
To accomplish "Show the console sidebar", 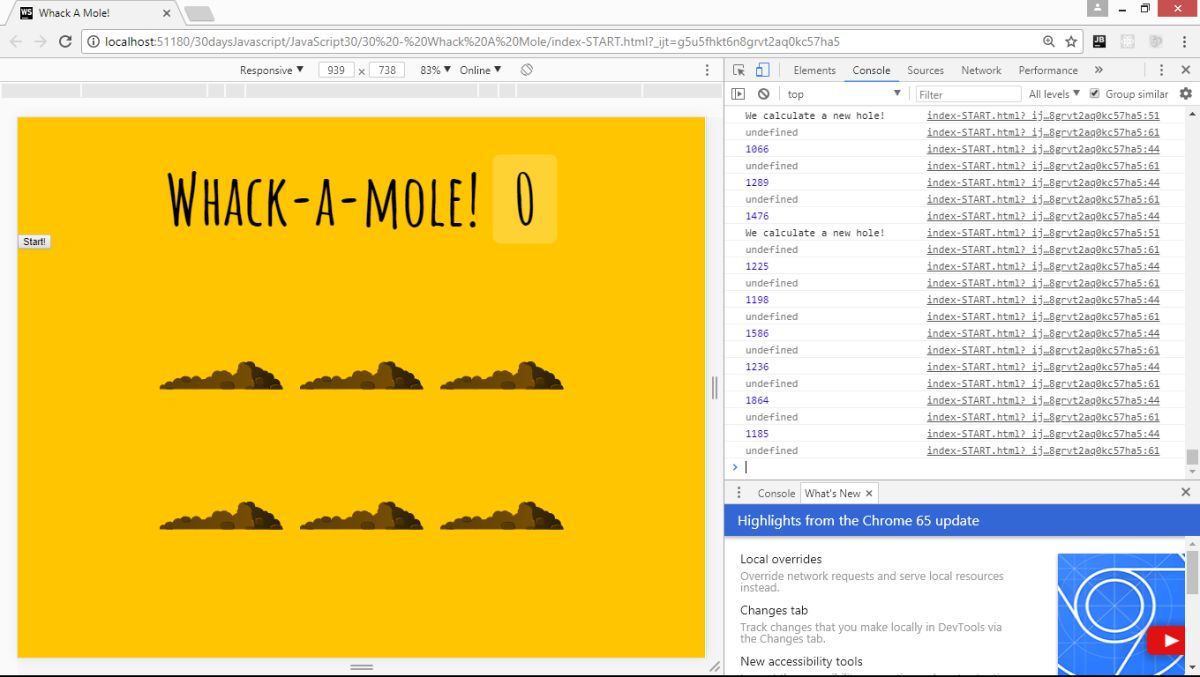I will tap(739, 94).
